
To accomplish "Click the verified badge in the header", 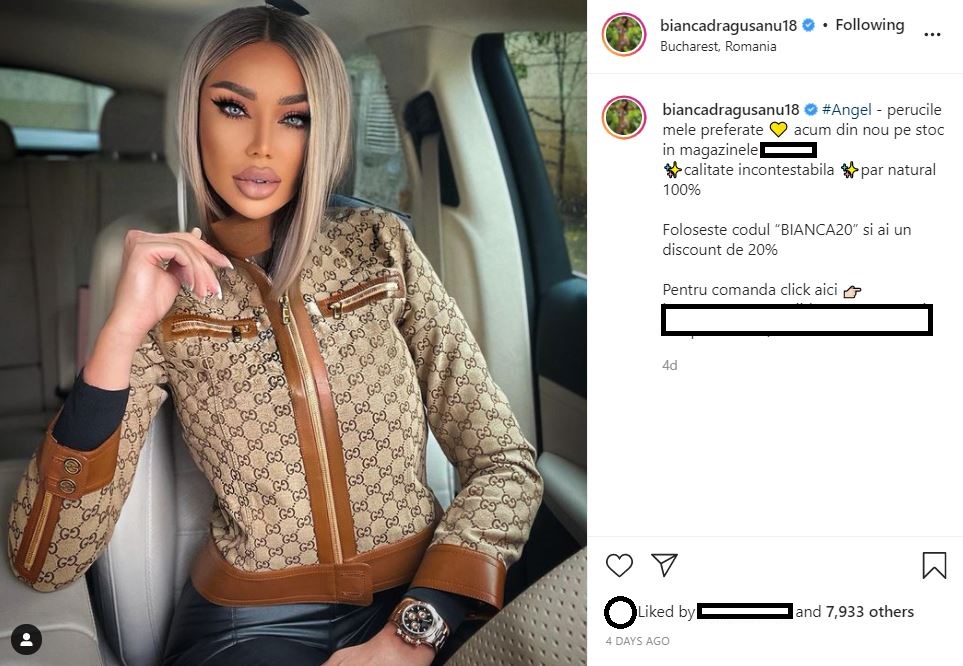I will click(809, 25).
